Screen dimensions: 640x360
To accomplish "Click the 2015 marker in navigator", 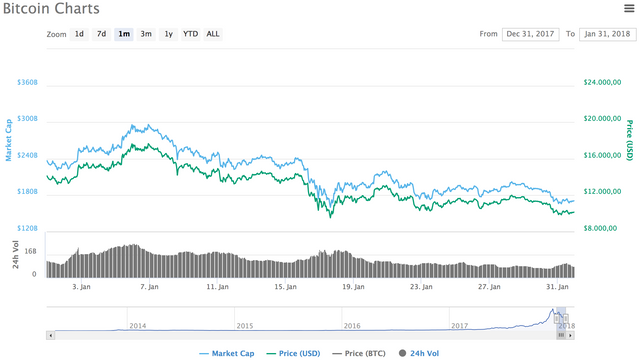I will [x=245, y=326].
